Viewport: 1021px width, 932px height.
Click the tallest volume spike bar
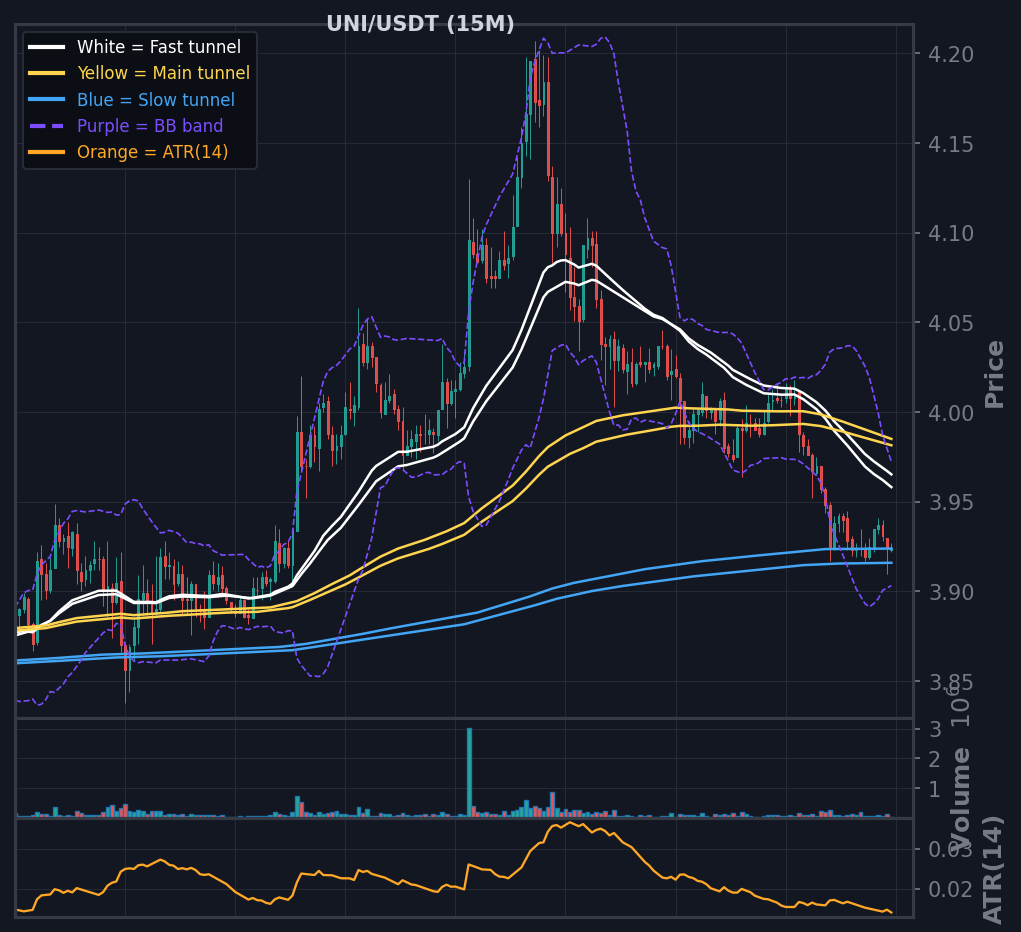pyautogui.click(x=469, y=772)
